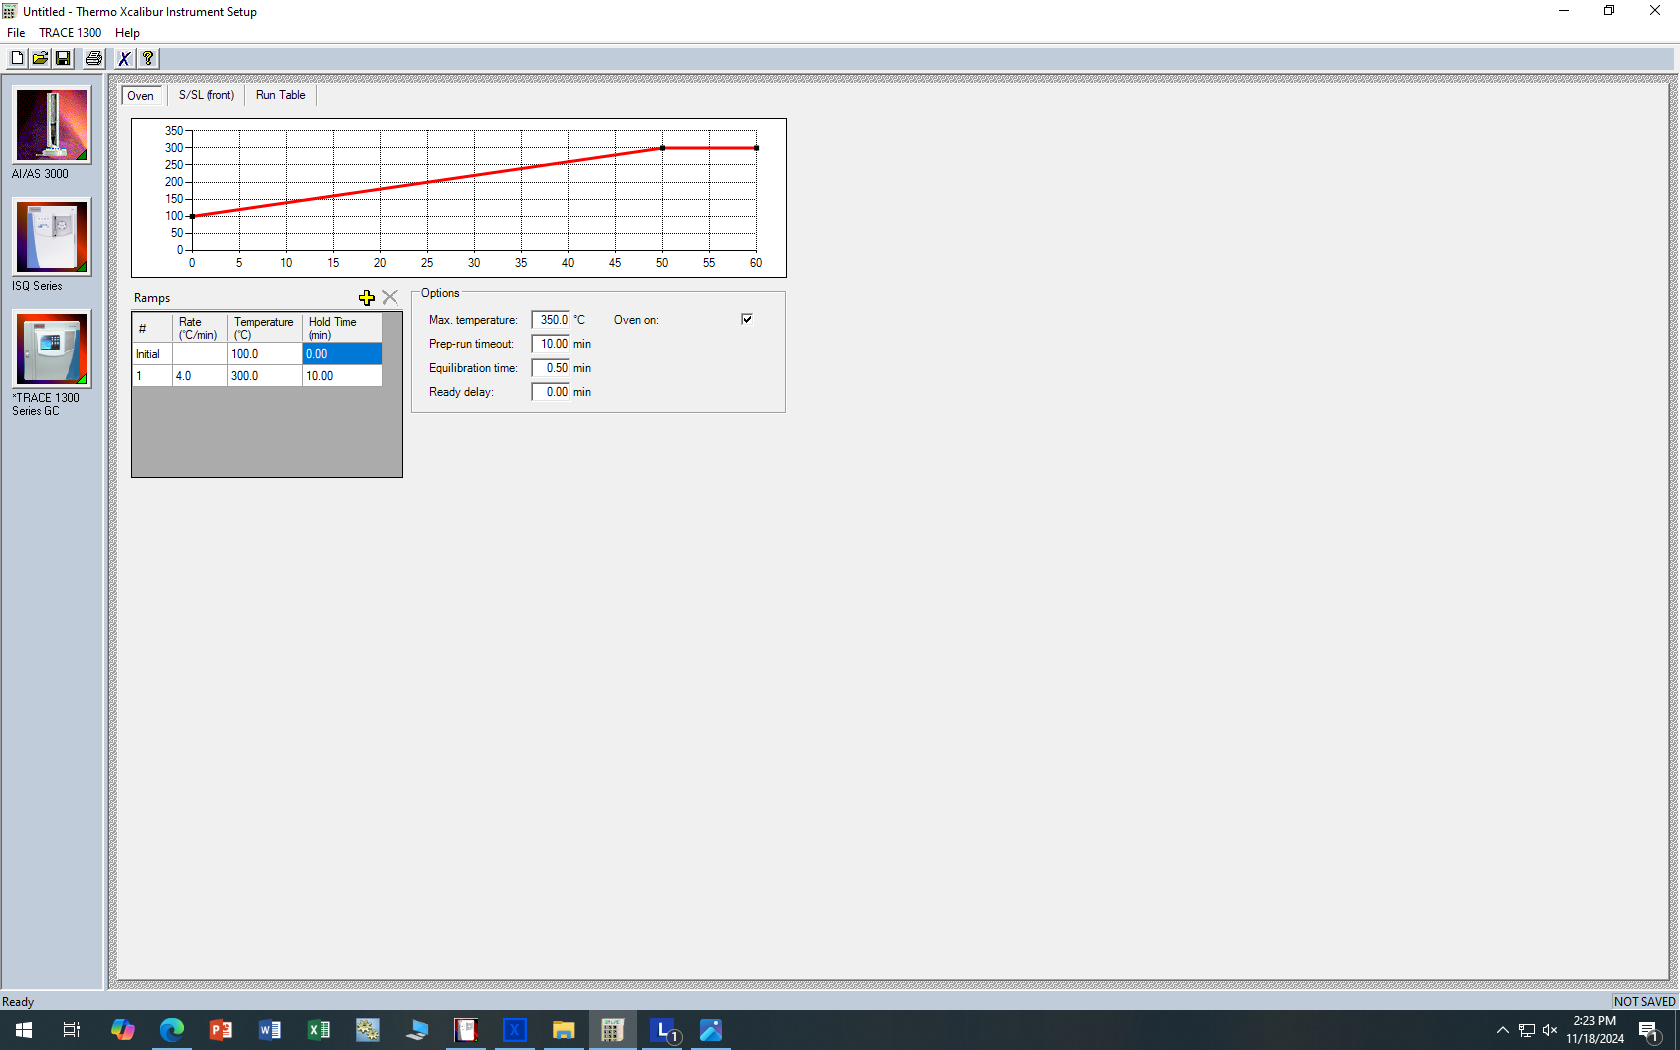The width and height of the screenshot is (1680, 1050).
Task: Select the TRACE 1300 Series GC icon
Action: tap(51, 349)
